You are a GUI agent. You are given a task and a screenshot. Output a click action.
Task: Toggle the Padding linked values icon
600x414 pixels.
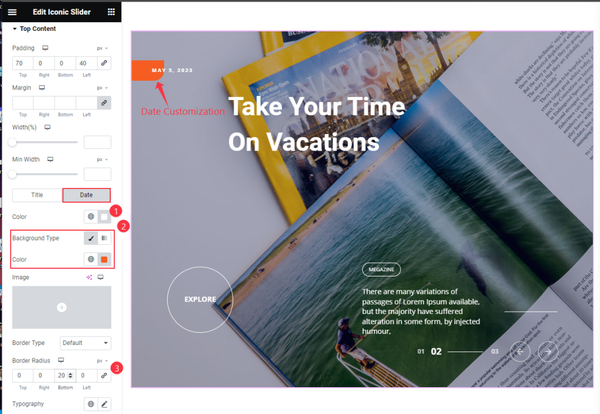104,63
